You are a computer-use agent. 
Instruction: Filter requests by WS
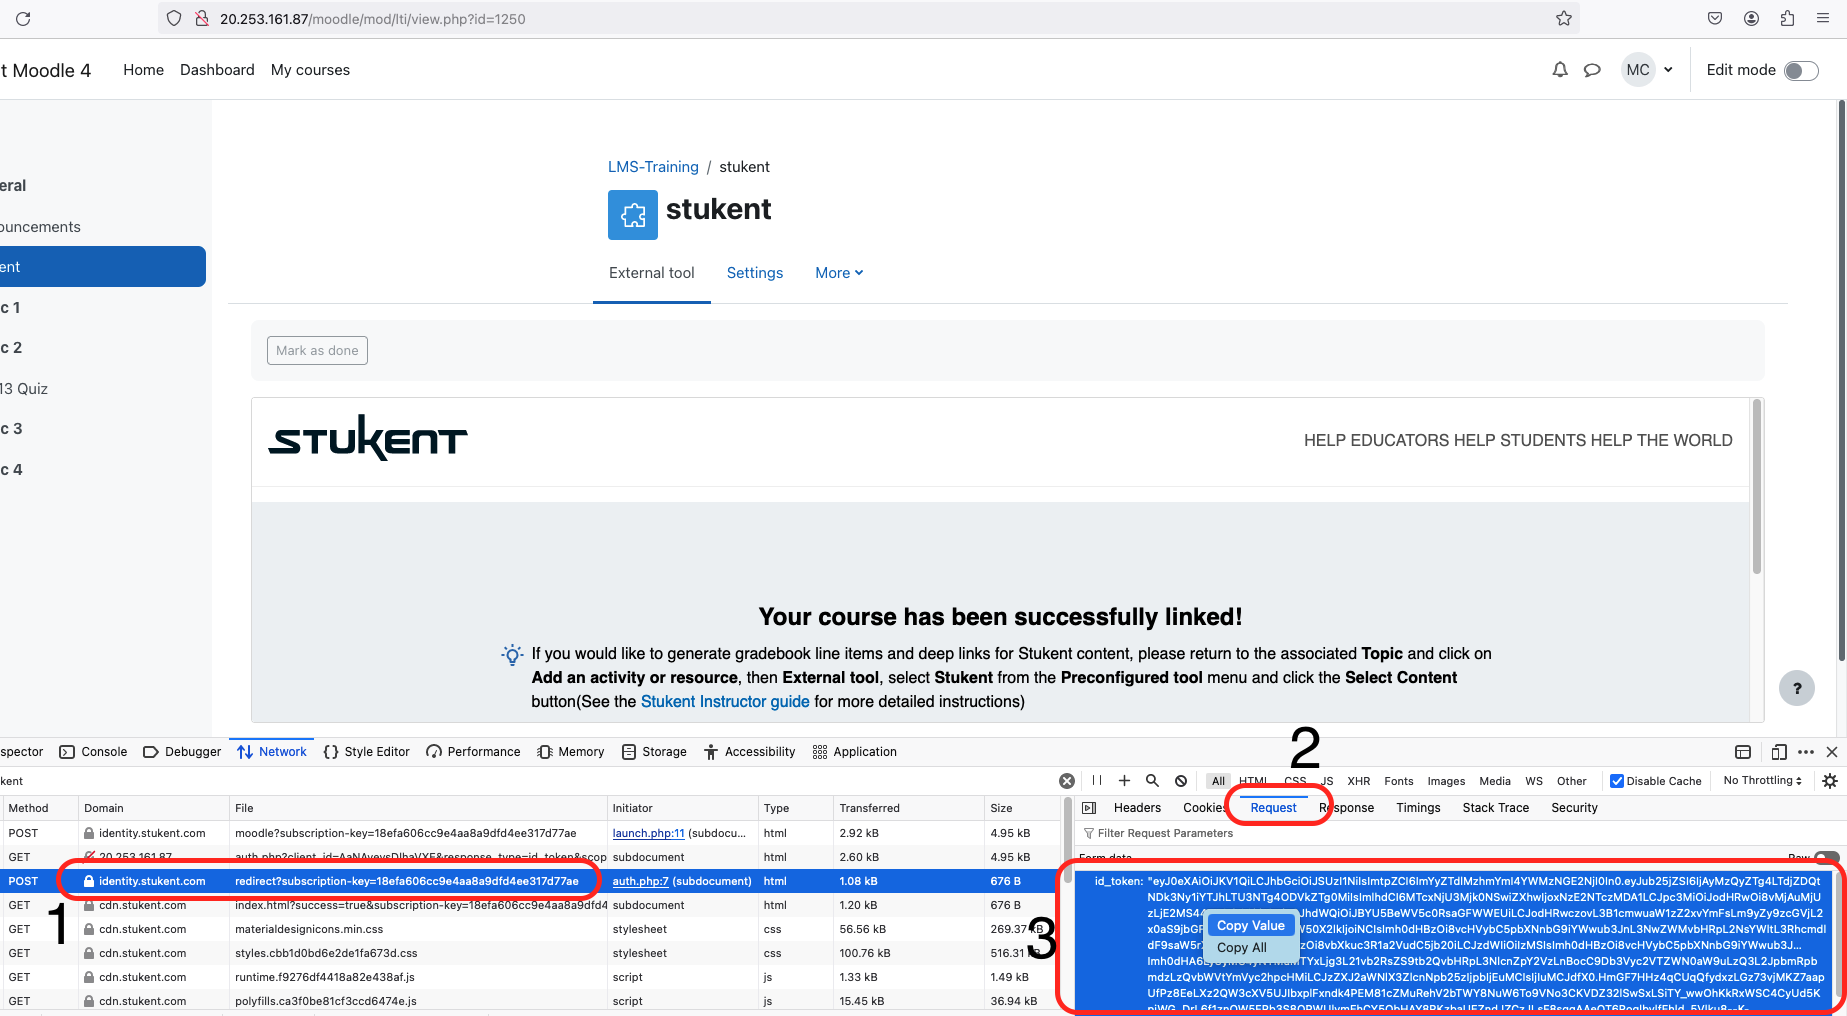click(x=1534, y=781)
